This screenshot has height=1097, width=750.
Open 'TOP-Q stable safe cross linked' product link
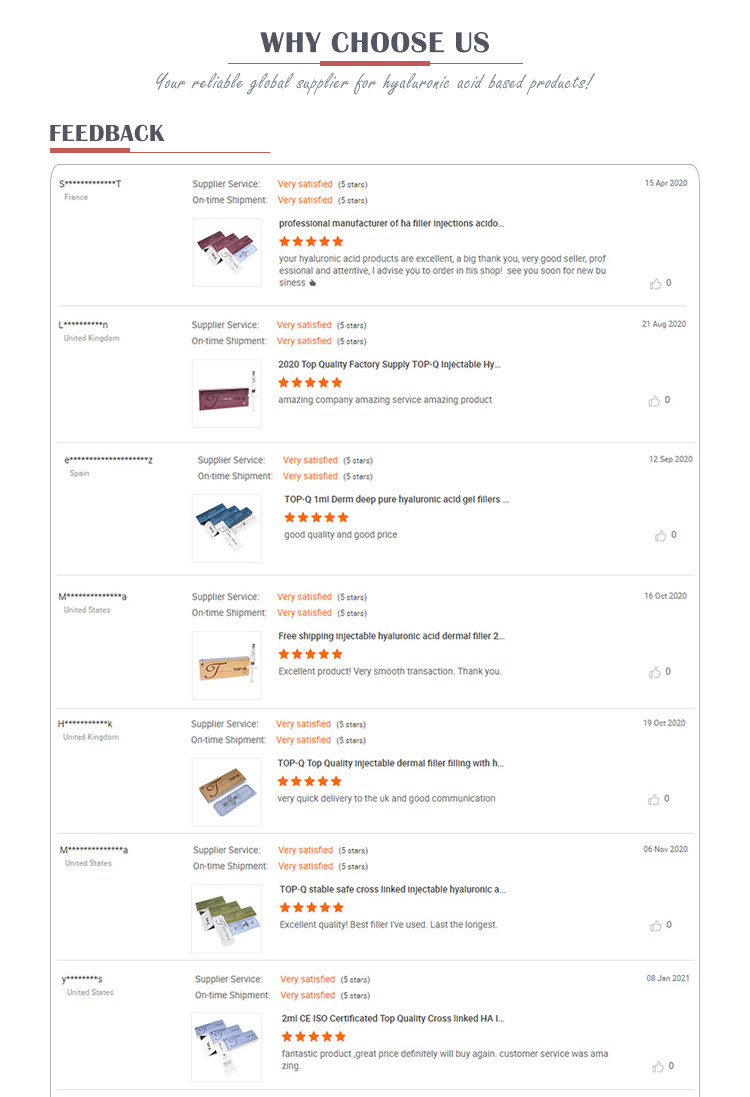coord(392,889)
